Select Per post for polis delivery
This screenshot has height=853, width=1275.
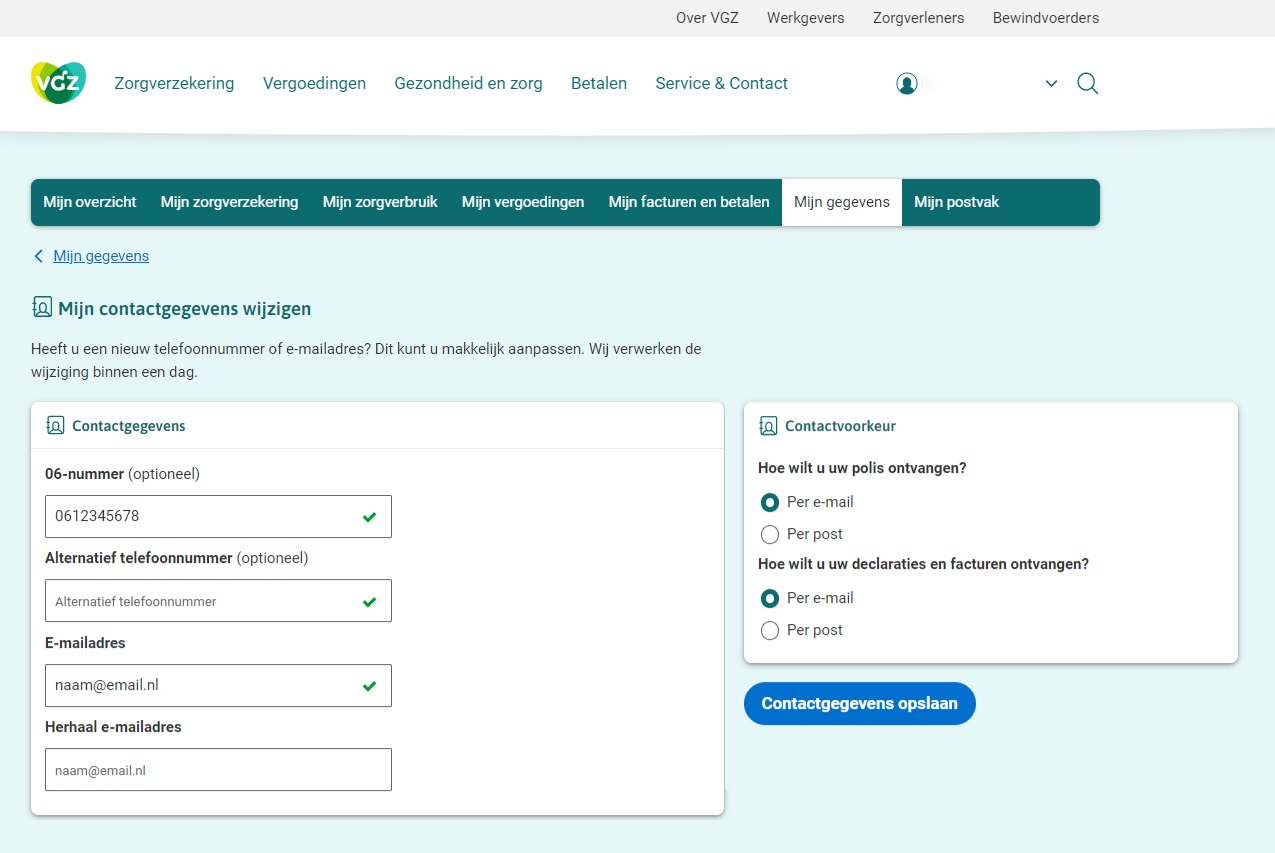tap(770, 534)
